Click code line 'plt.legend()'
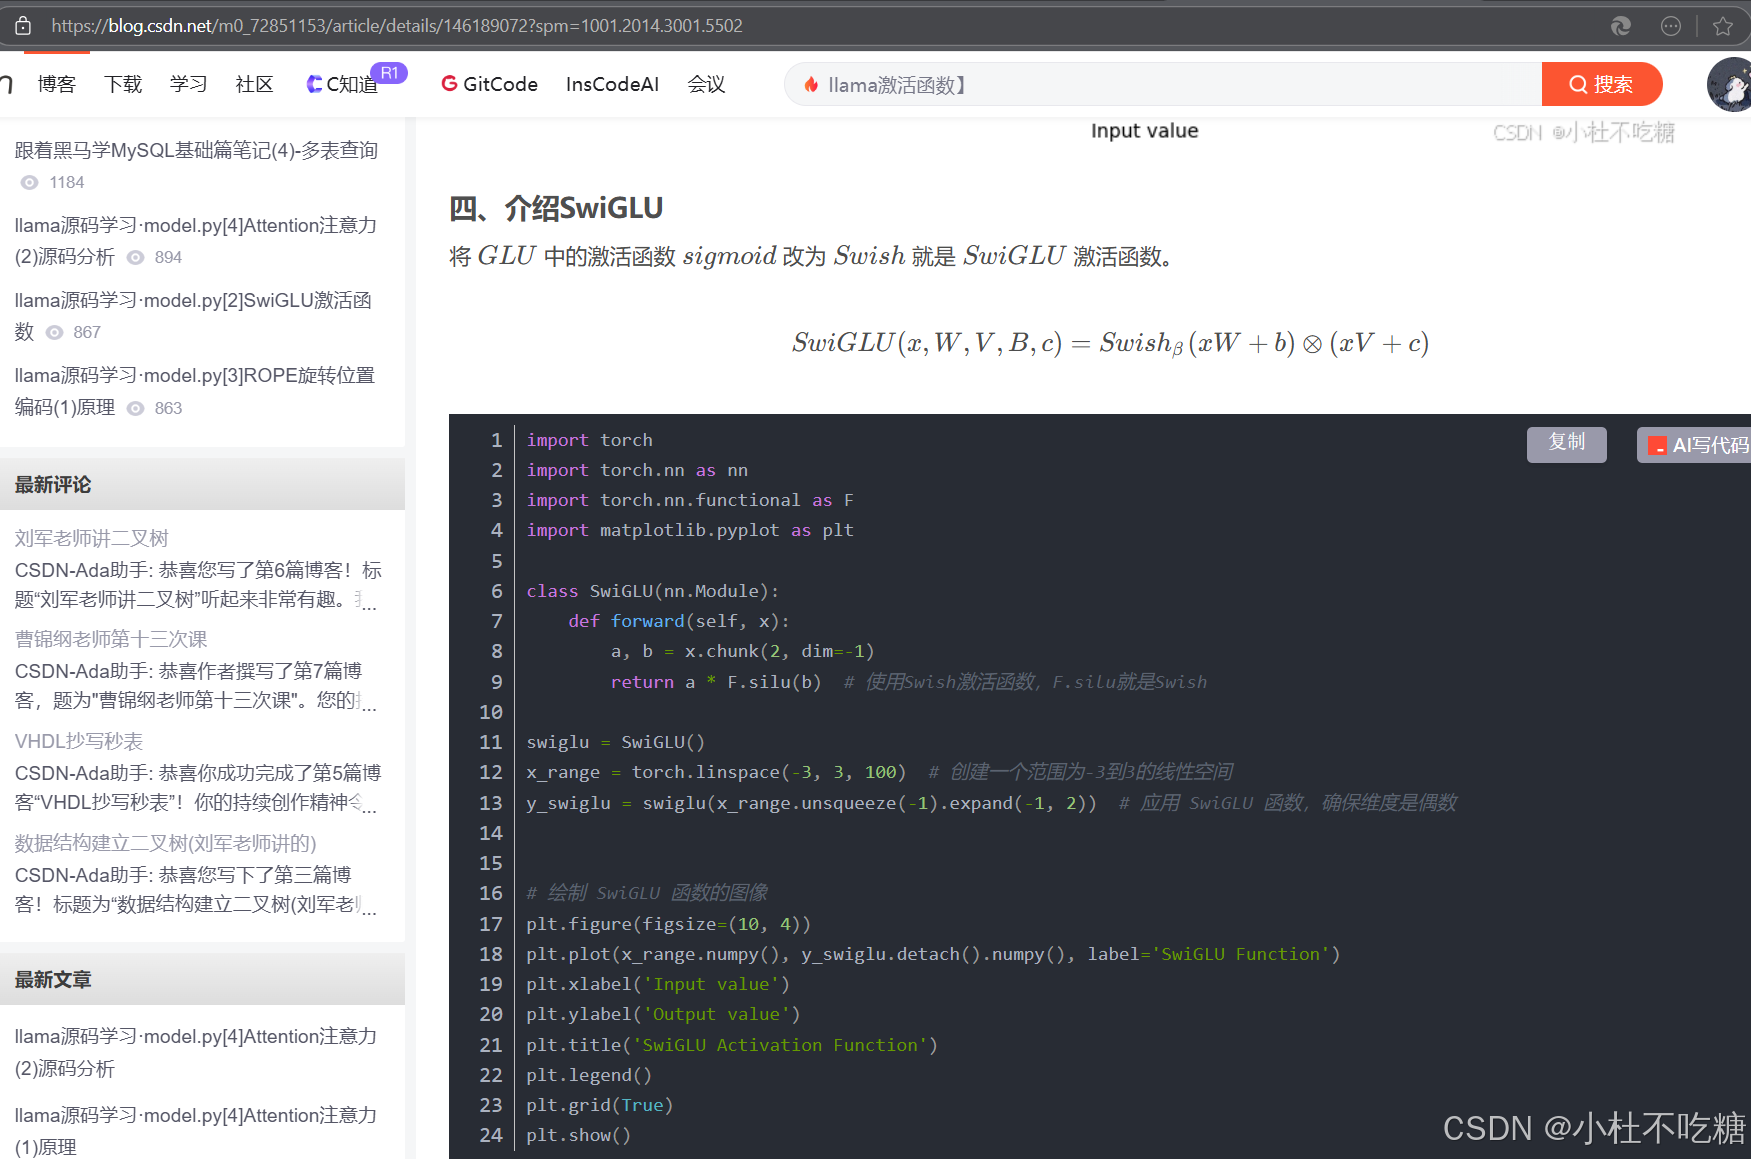The width and height of the screenshot is (1751, 1159). pos(589,1075)
